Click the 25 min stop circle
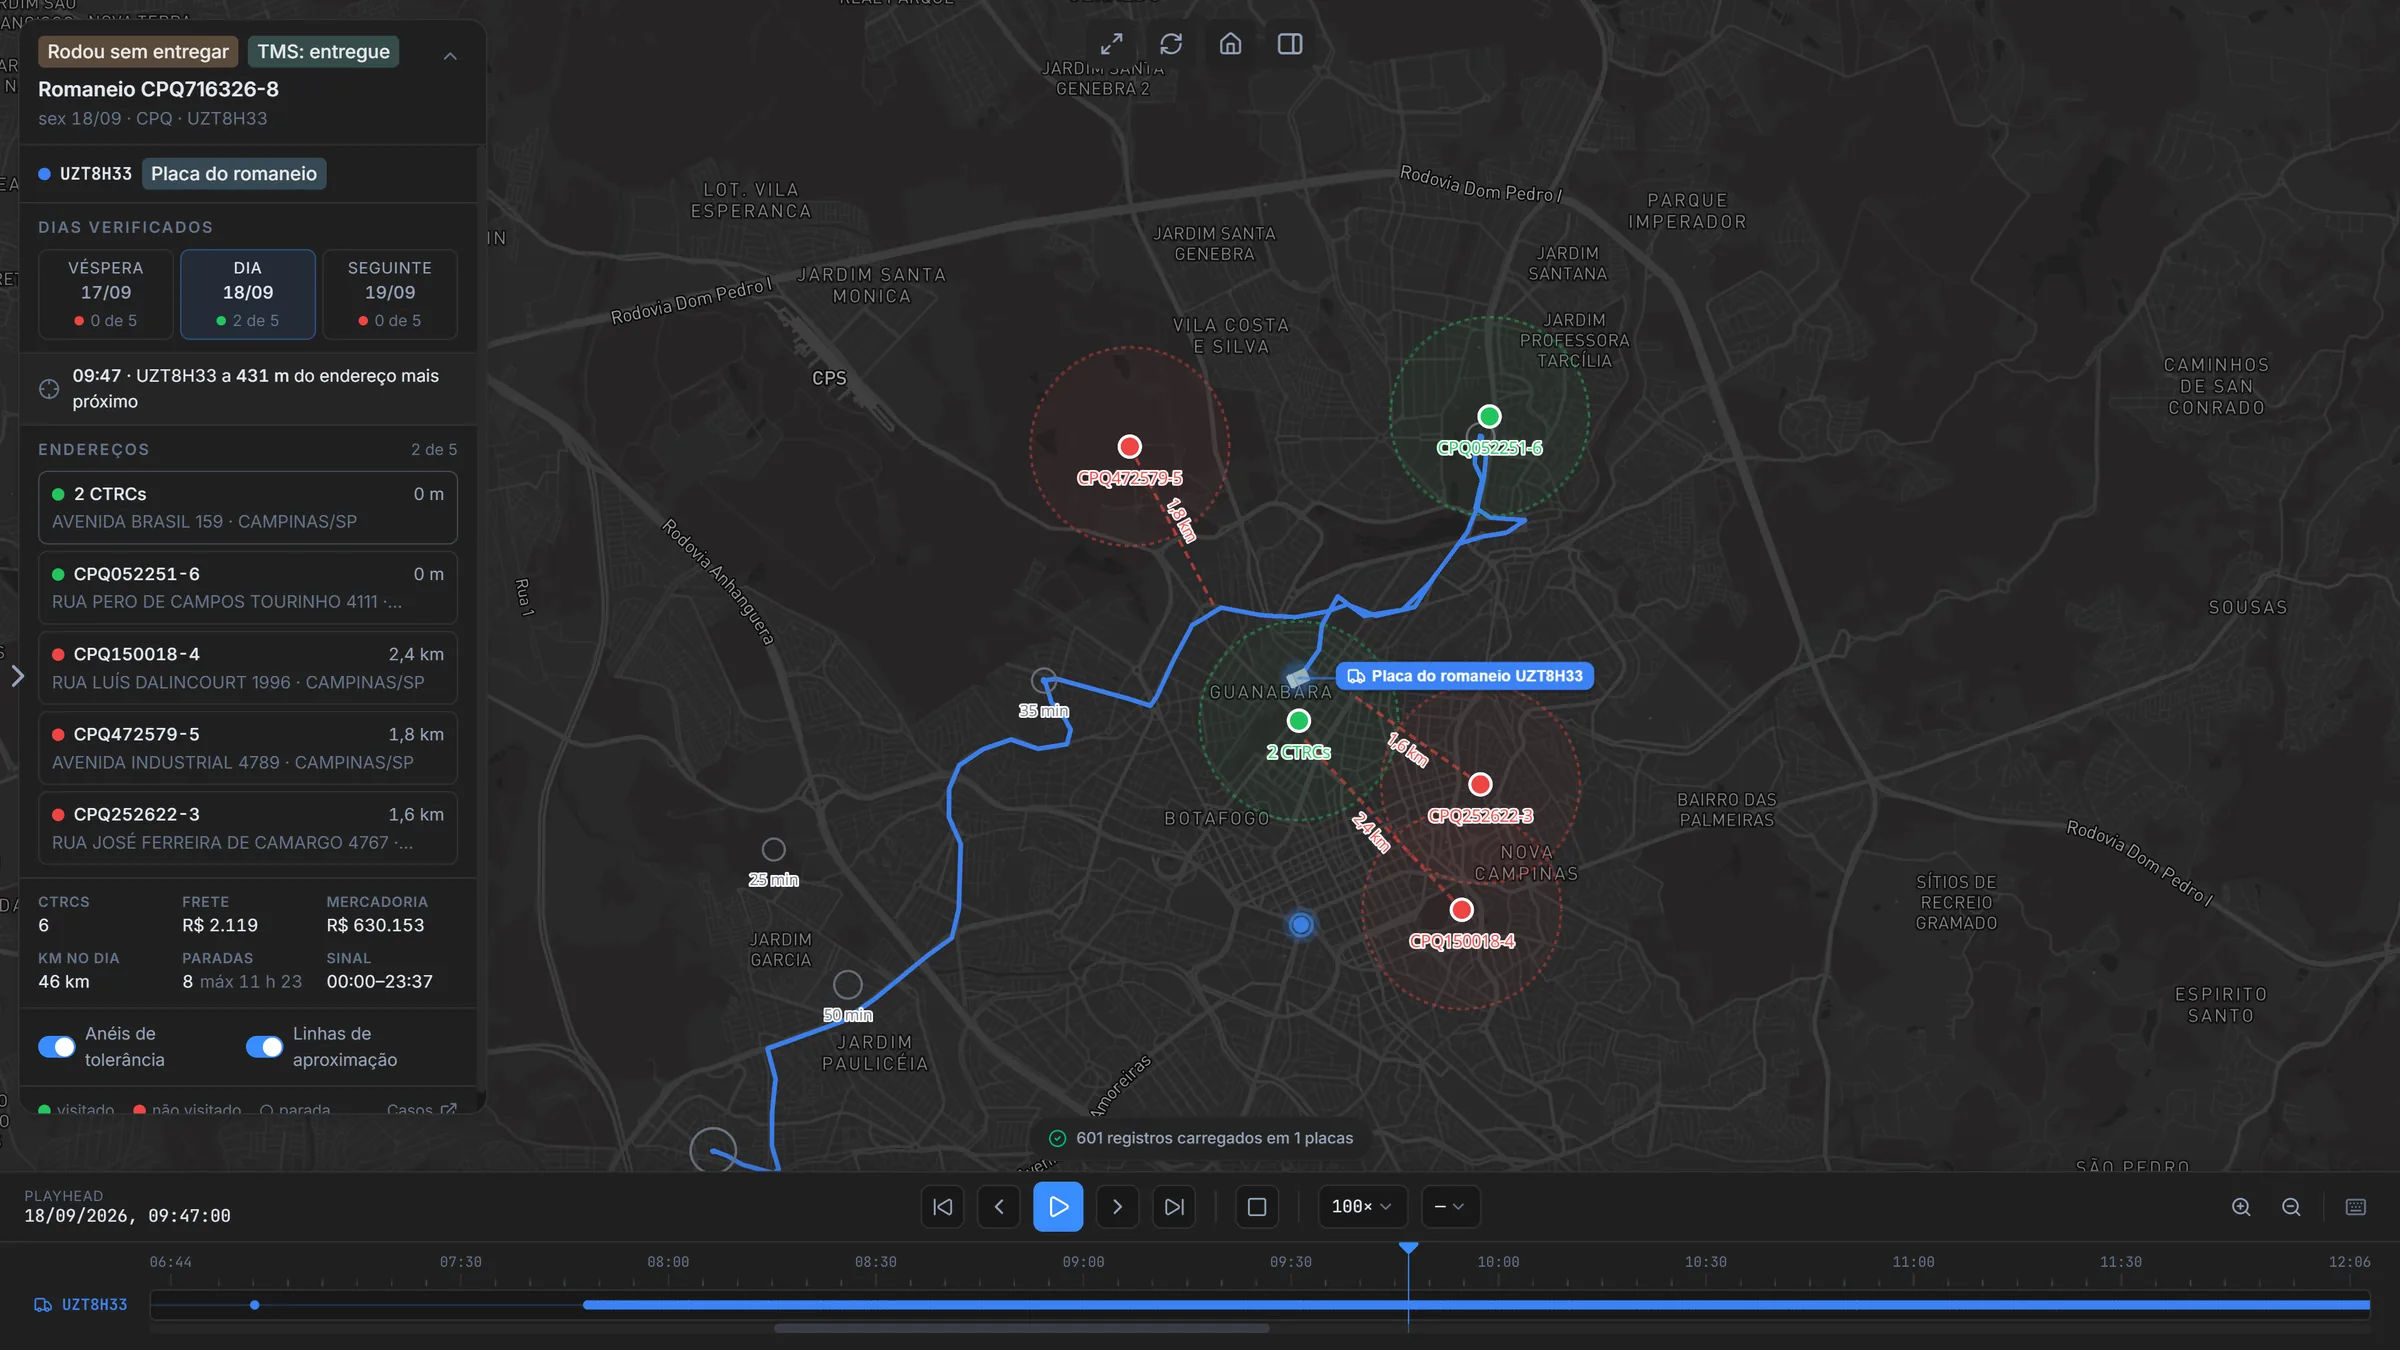Image resolution: width=2400 pixels, height=1350 pixels. pos(773,850)
